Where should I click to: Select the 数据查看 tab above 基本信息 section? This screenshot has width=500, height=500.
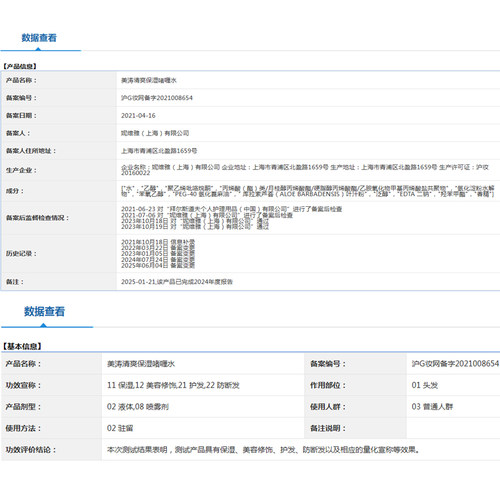(x=44, y=311)
